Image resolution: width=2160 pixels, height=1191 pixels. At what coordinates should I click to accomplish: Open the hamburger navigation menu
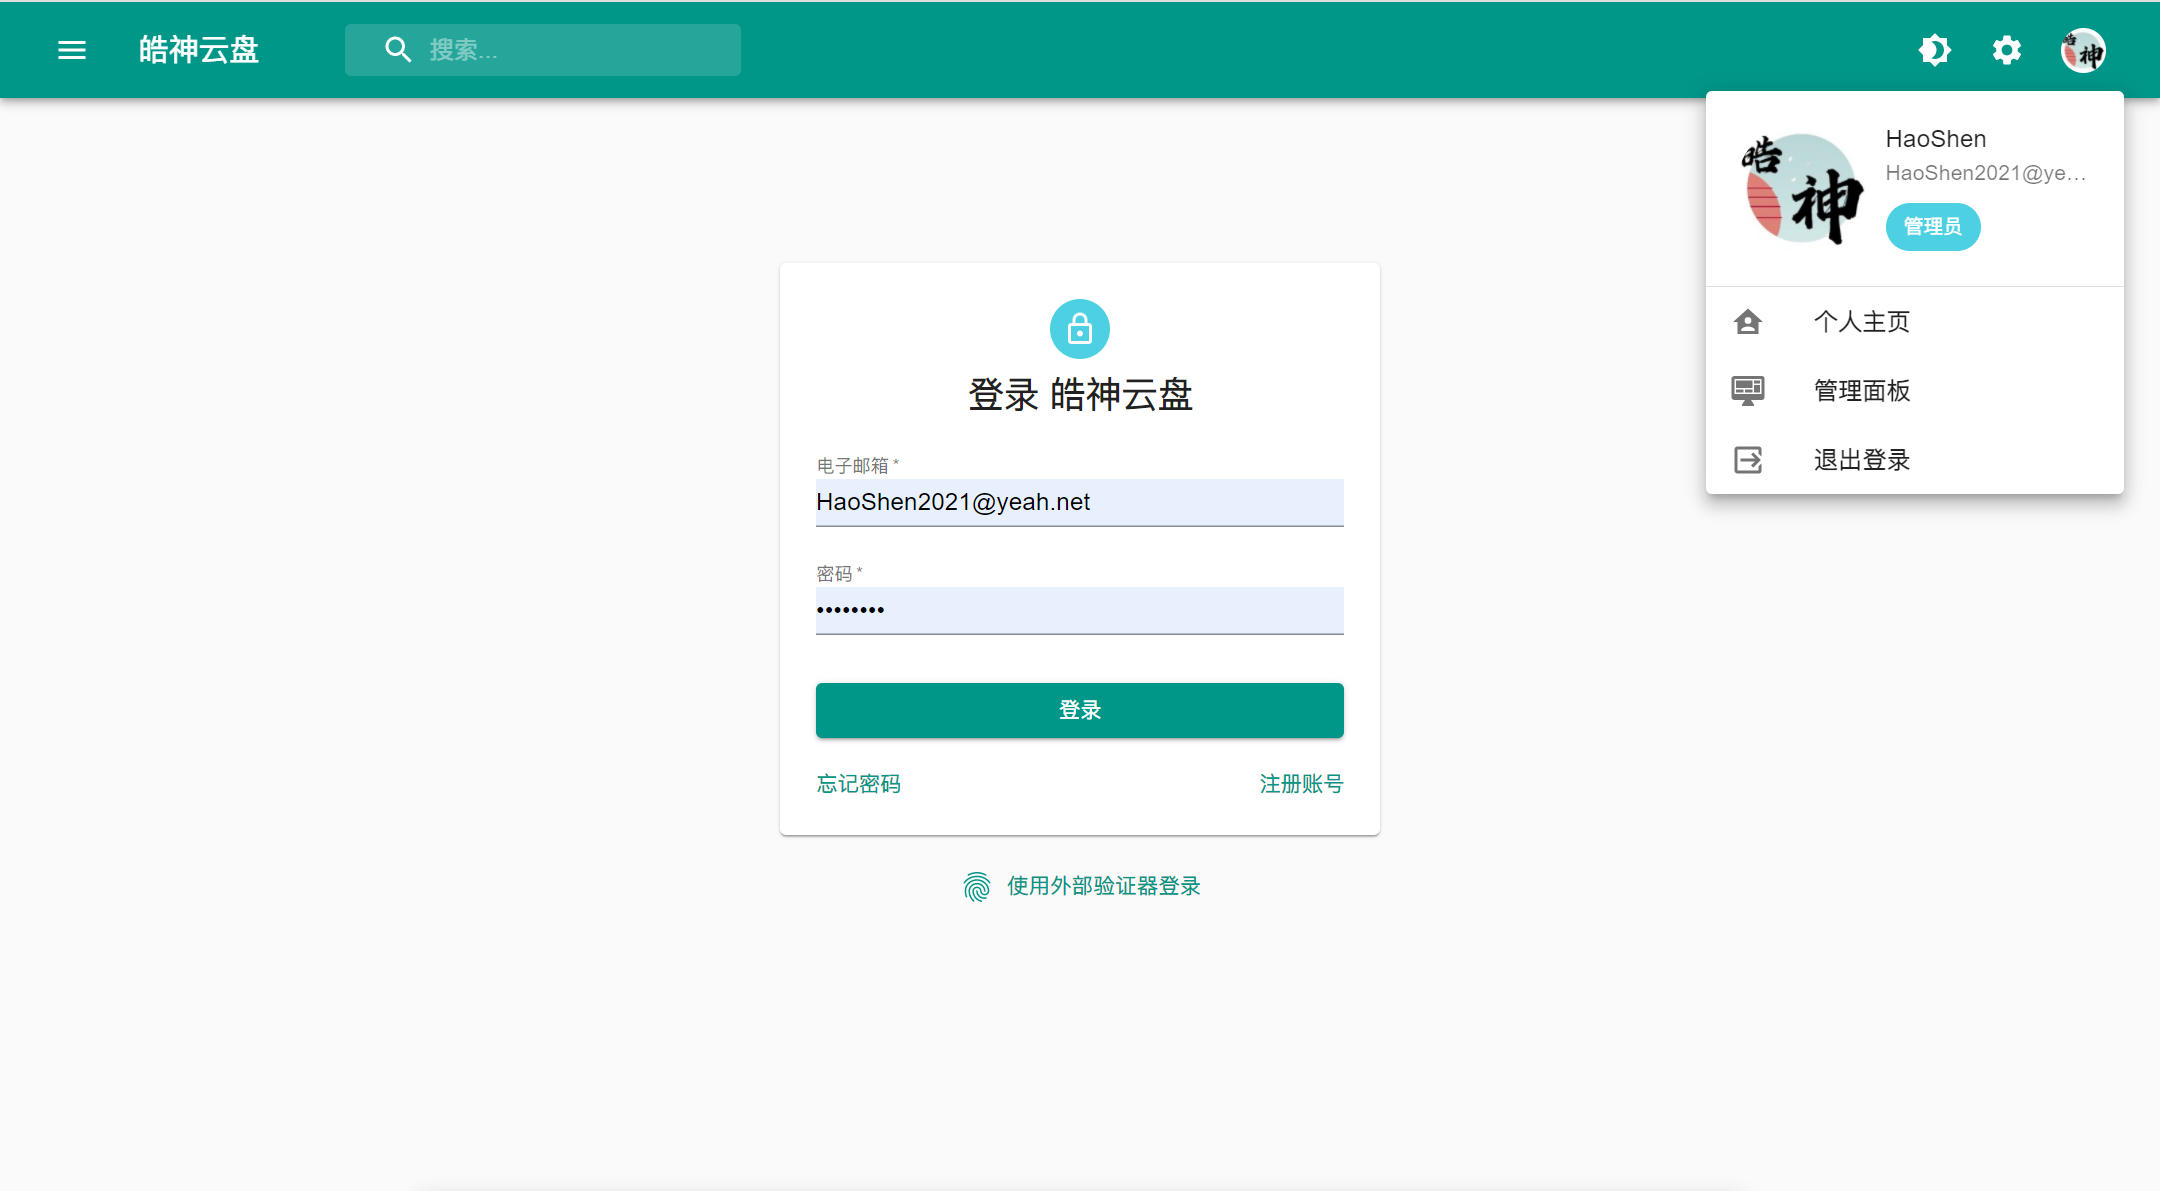(x=72, y=50)
